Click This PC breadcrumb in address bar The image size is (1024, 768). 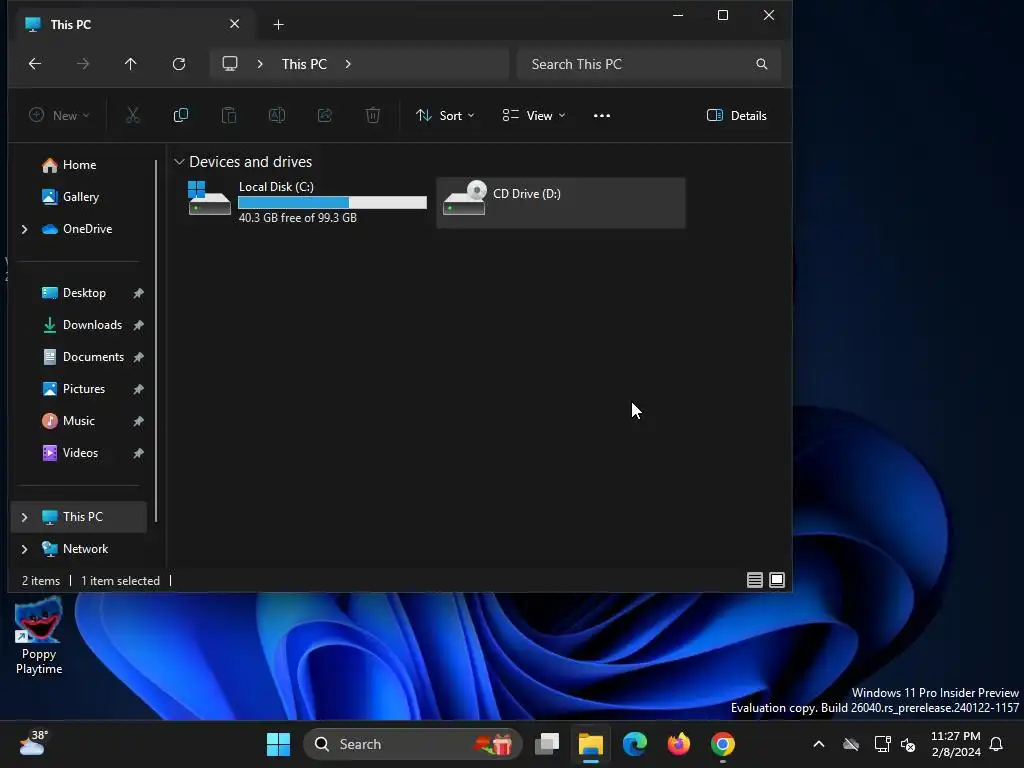tap(304, 64)
